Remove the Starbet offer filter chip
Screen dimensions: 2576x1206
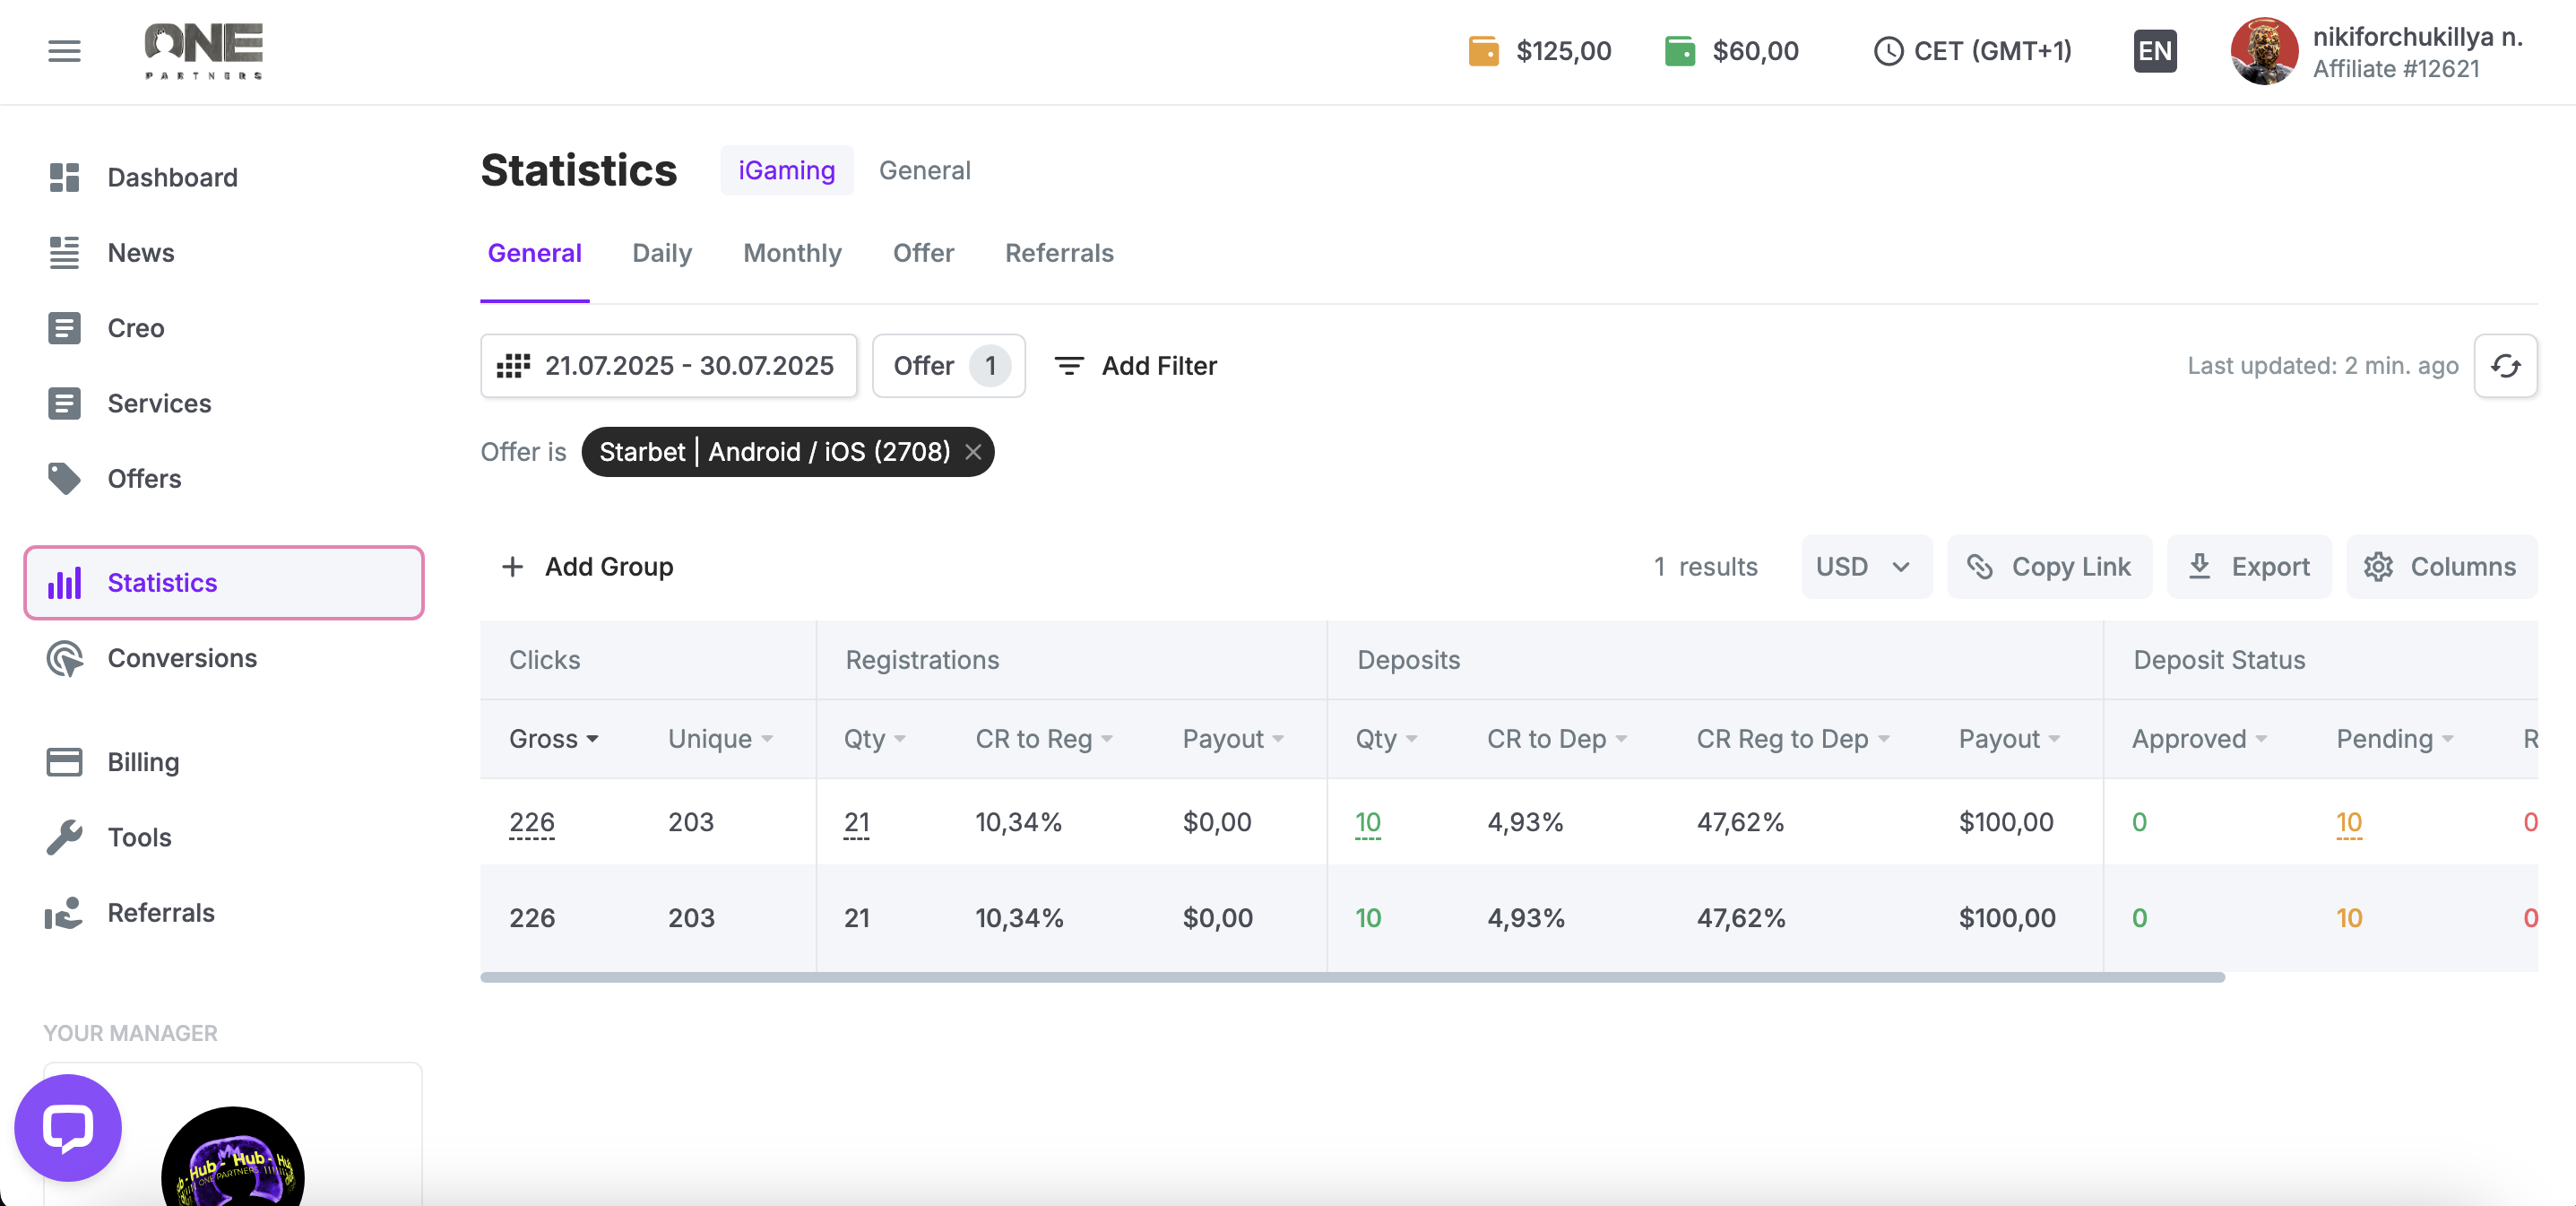pos(973,452)
